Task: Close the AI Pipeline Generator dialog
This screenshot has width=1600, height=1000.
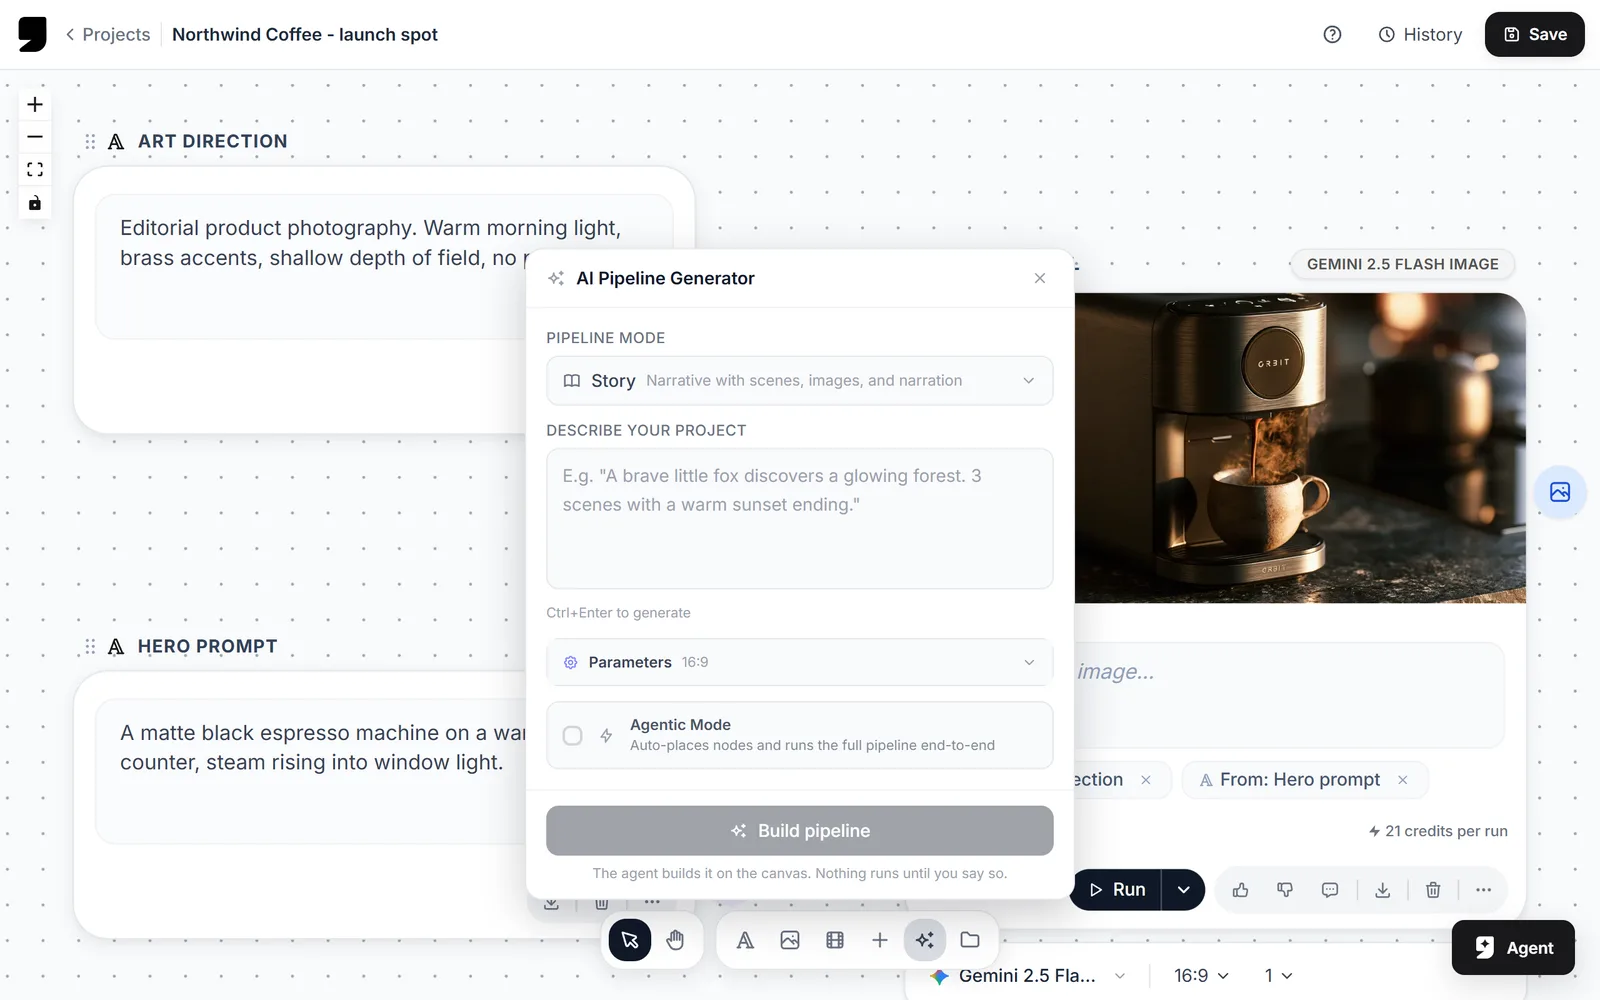Action: click(x=1040, y=278)
